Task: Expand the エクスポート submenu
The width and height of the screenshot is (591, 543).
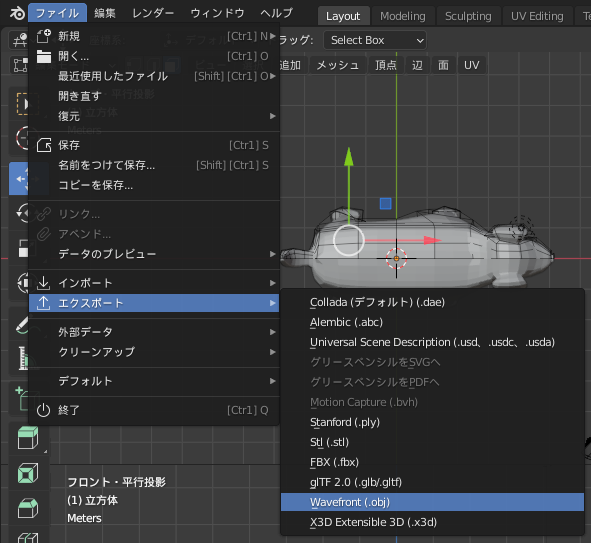Action: click(154, 303)
